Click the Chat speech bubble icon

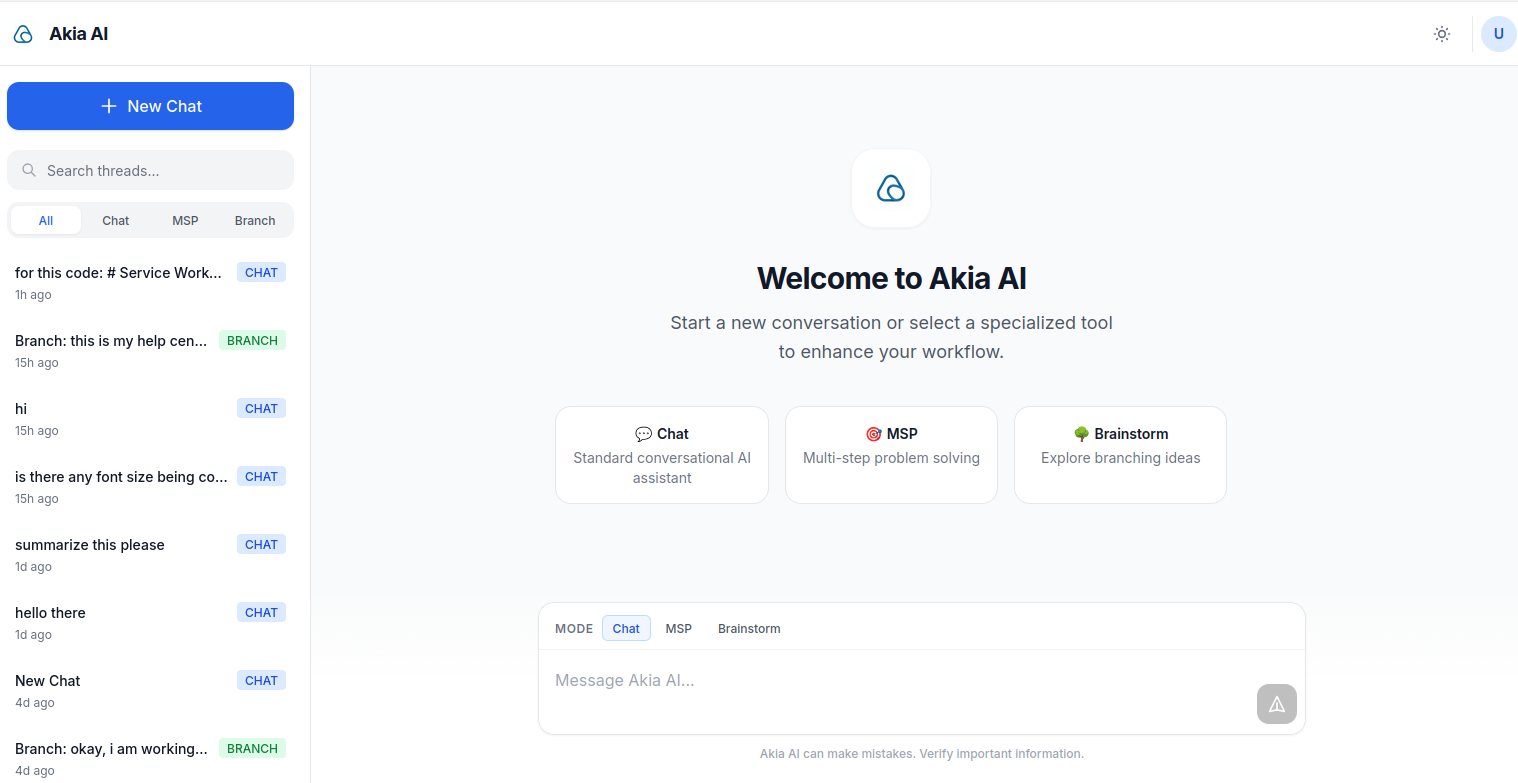(645, 433)
